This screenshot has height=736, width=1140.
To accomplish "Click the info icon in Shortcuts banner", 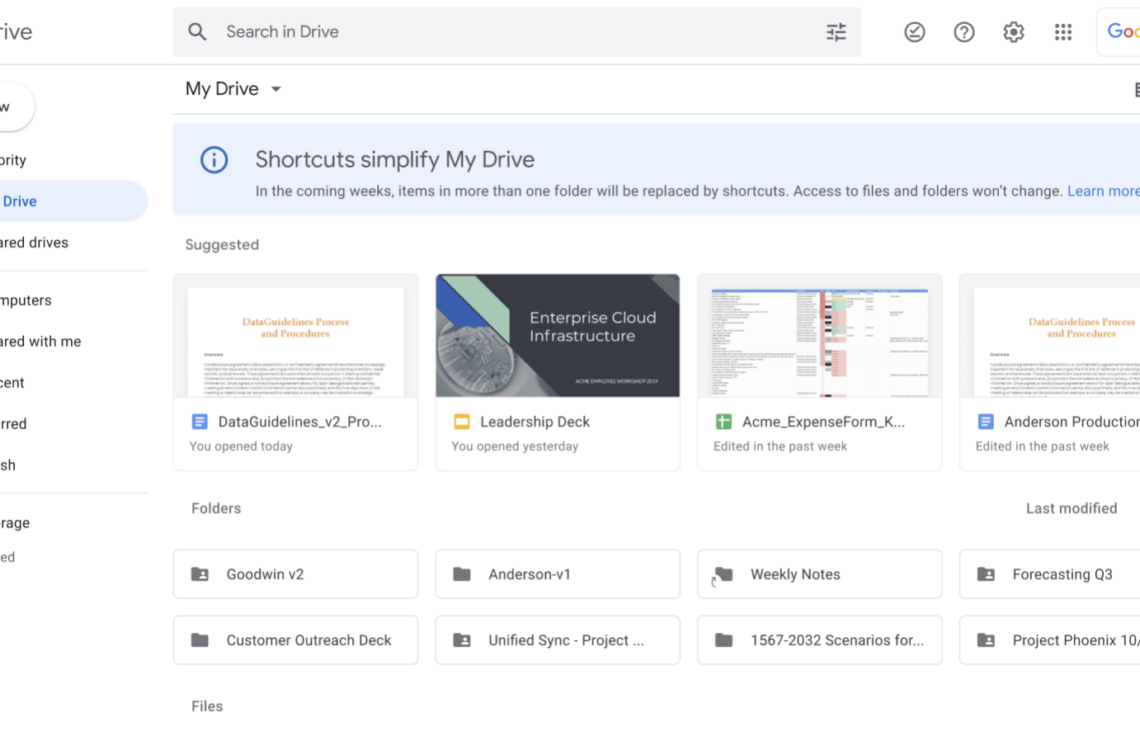I will tap(214, 160).
